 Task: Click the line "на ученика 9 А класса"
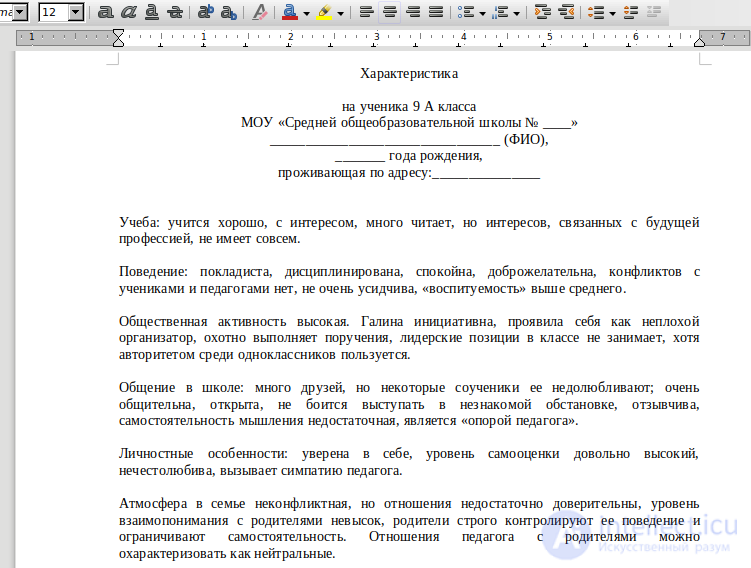pos(409,106)
